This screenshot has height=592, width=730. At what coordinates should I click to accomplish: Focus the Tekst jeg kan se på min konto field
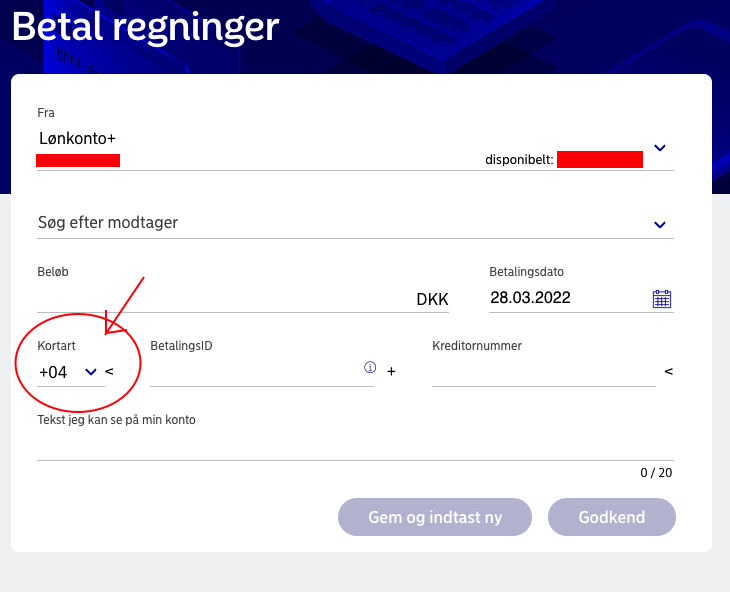(x=355, y=445)
